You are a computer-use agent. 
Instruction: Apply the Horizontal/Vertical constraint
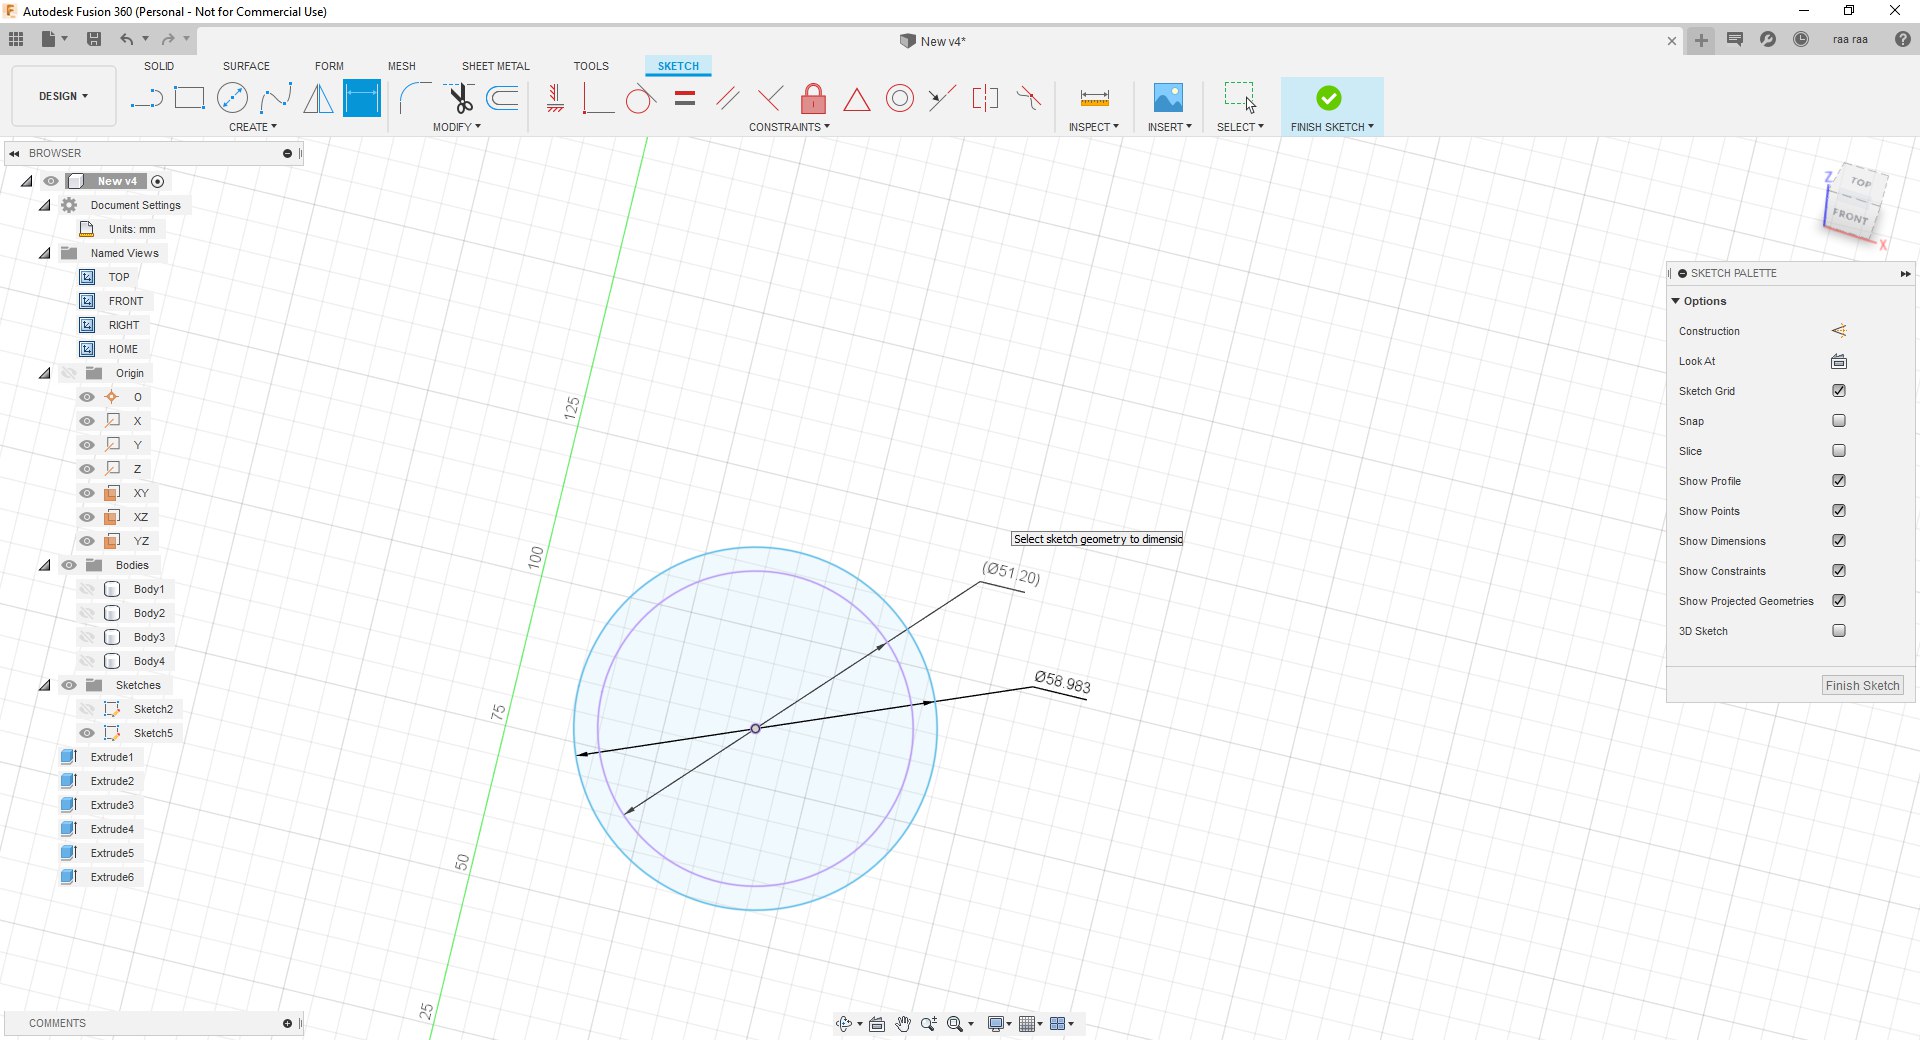coord(555,98)
